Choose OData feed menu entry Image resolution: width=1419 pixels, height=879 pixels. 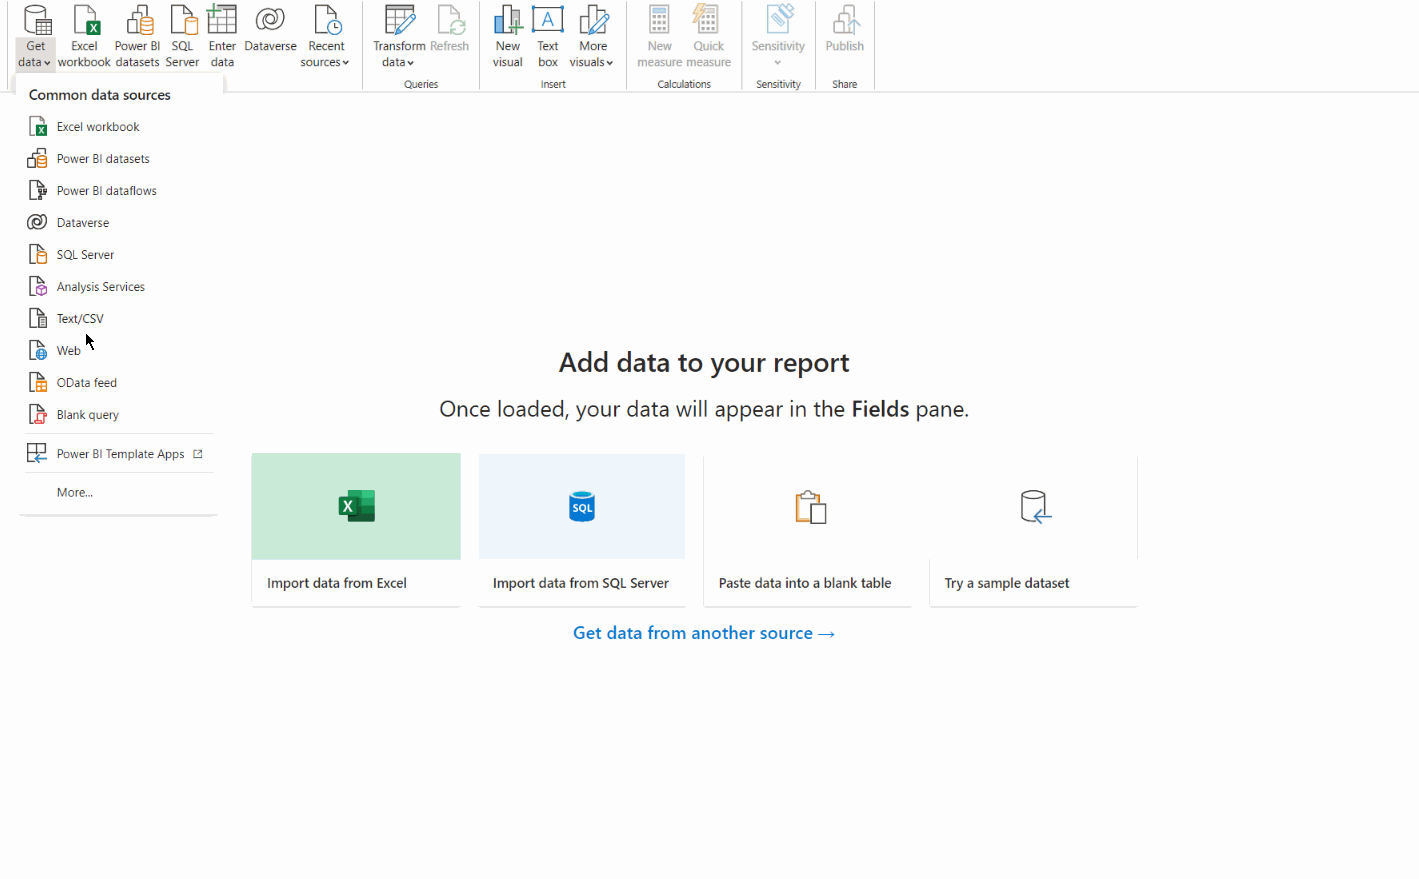[x=118, y=383]
